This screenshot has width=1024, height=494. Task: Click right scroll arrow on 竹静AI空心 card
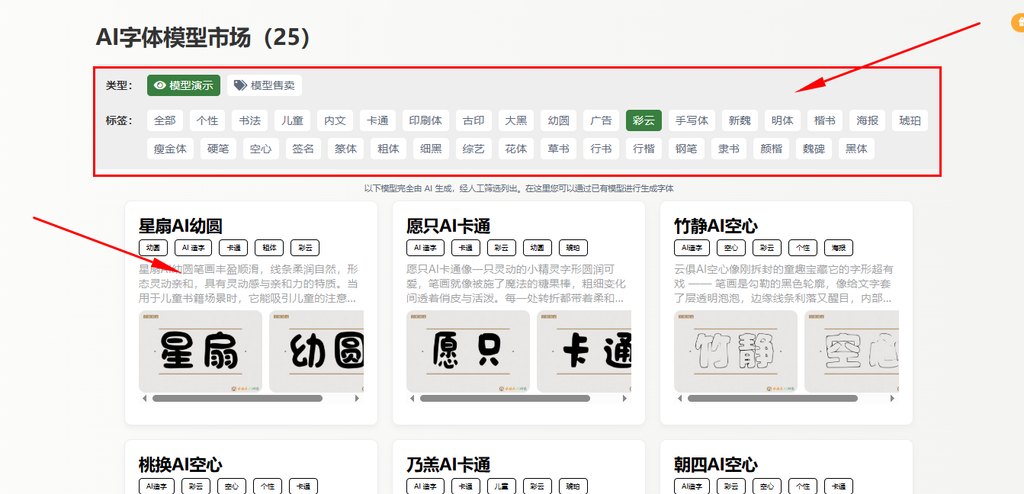click(893, 398)
